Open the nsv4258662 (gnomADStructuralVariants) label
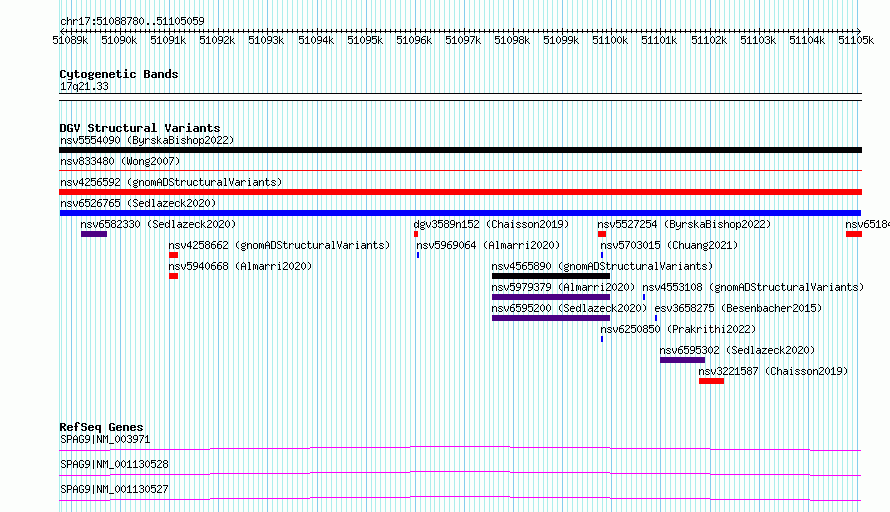Image resolution: width=890 pixels, height=512 pixels. (x=279, y=245)
